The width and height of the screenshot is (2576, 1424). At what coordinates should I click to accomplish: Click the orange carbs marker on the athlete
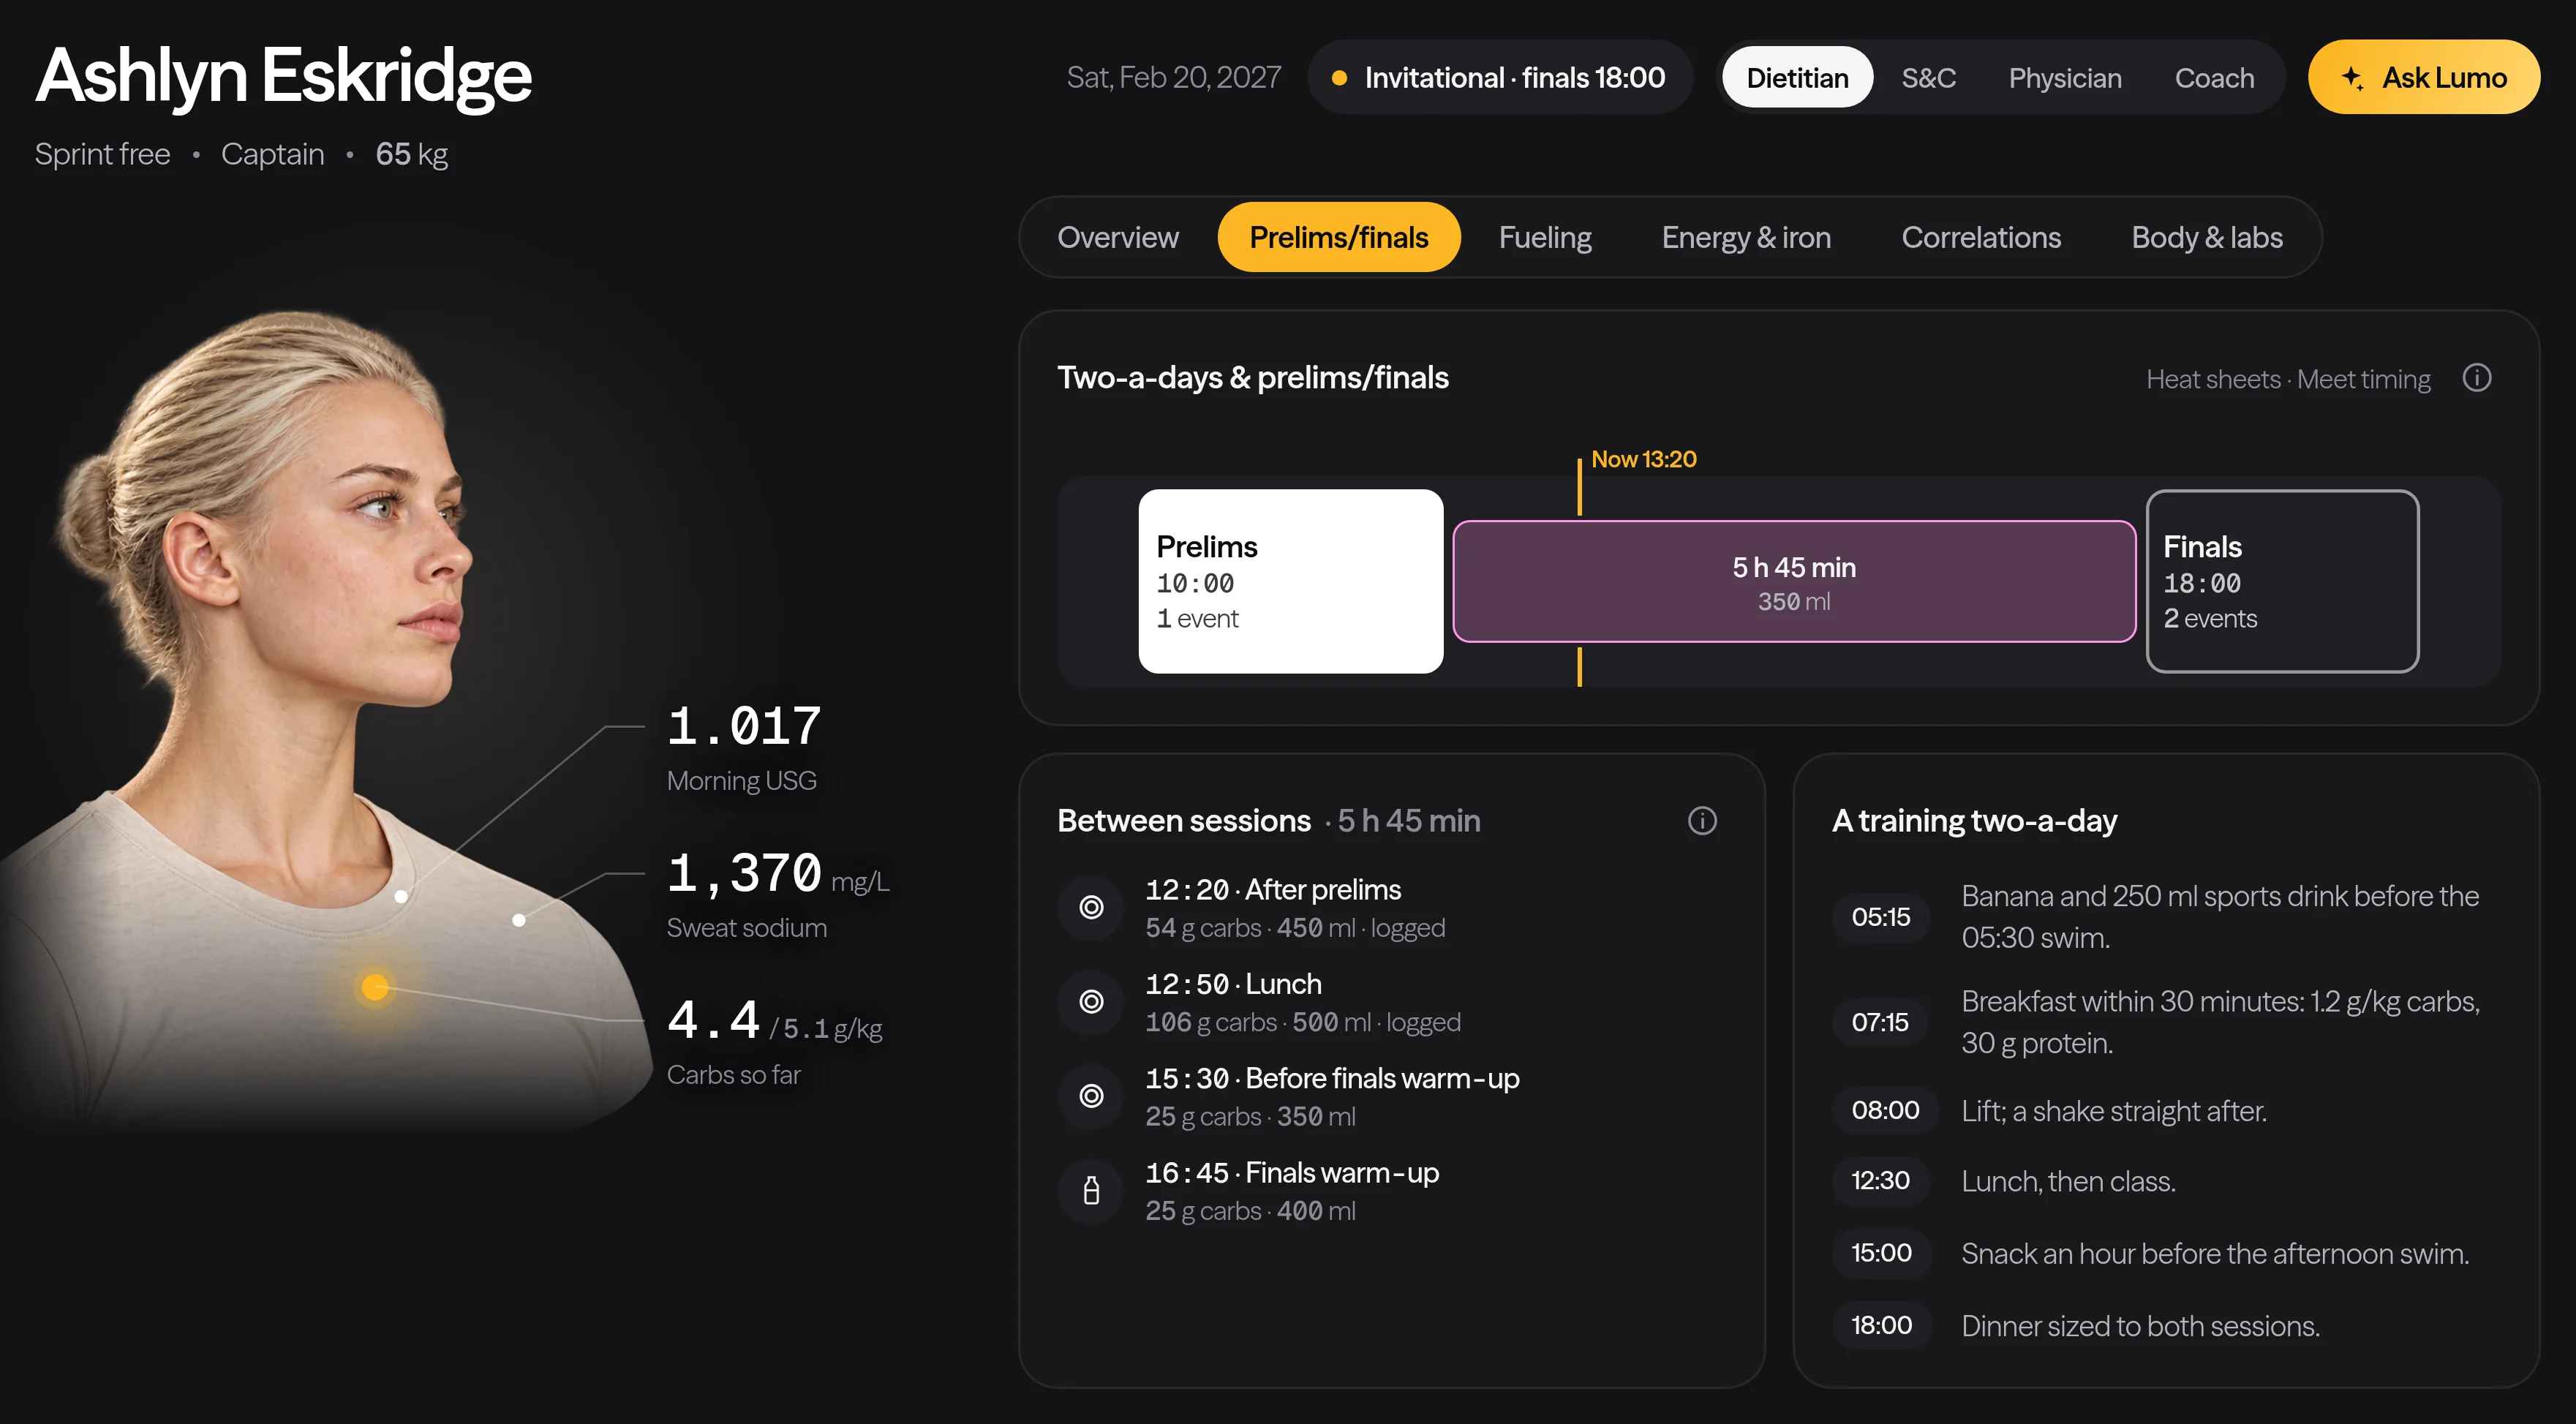point(375,987)
